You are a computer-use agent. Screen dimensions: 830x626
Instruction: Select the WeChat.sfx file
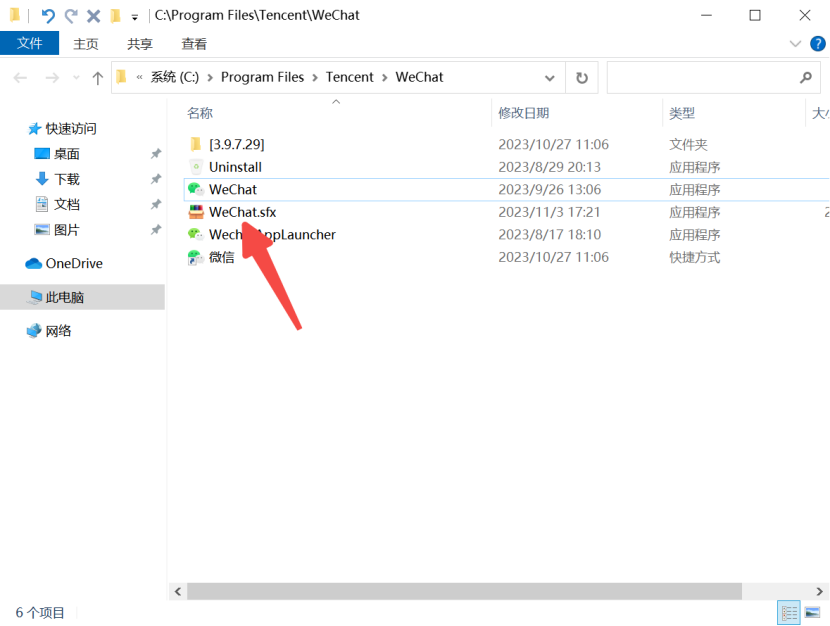pos(242,212)
